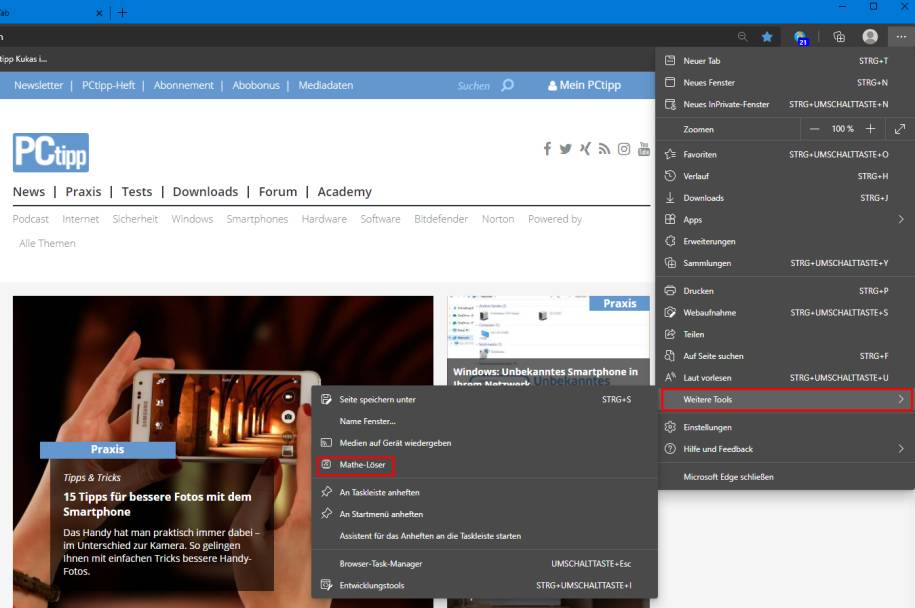Select Neuer Tab menu entry
The width and height of the screenshot is (915, 608).
point(785,61)
